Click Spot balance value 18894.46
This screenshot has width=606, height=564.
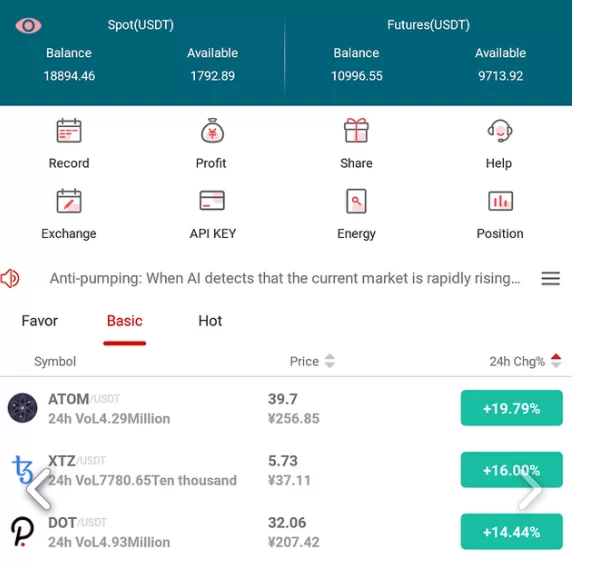[69, 76]
